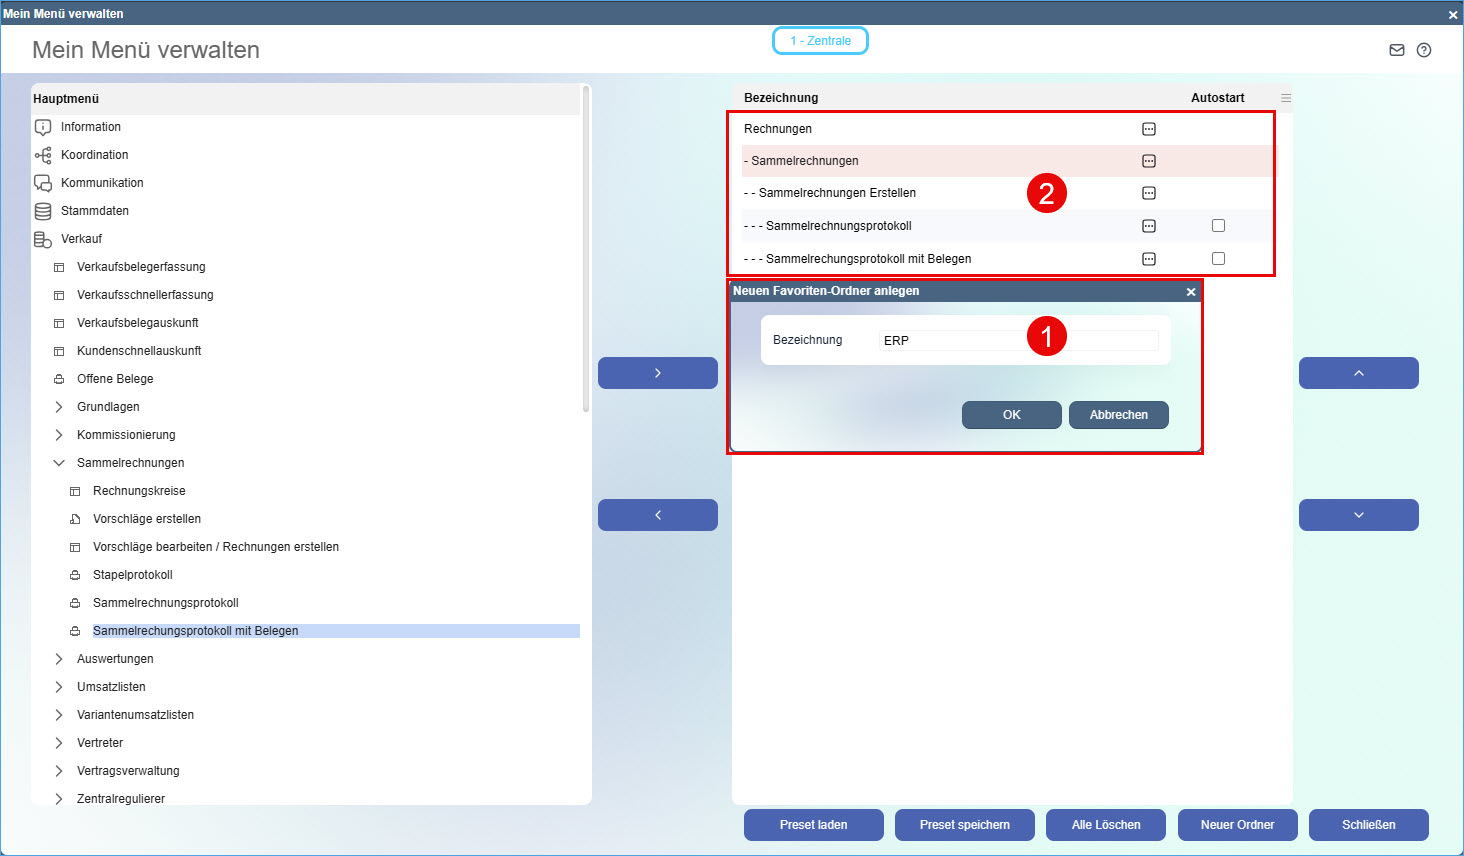Screen dimensions: 1464x856
Task: Select the Rechnungen favorites row
Action: pos(1008,129)
